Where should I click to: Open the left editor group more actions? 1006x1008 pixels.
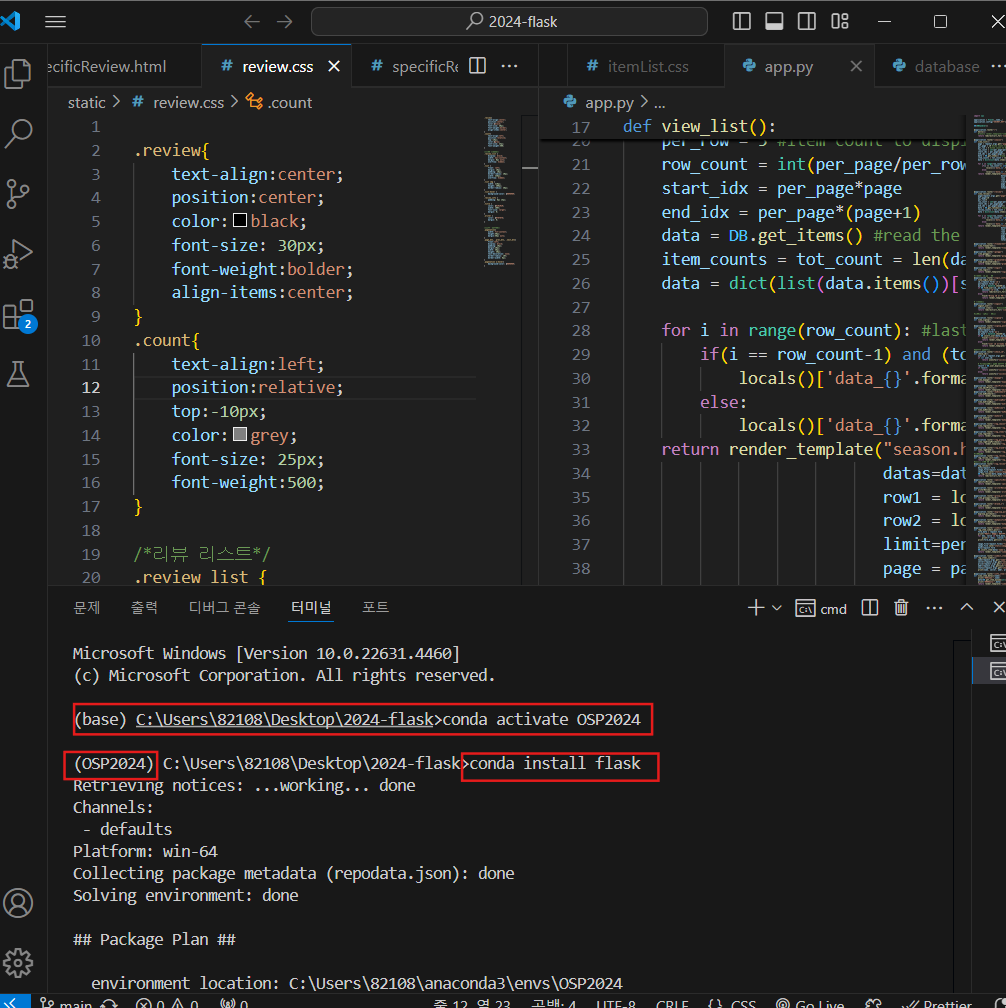509,66
